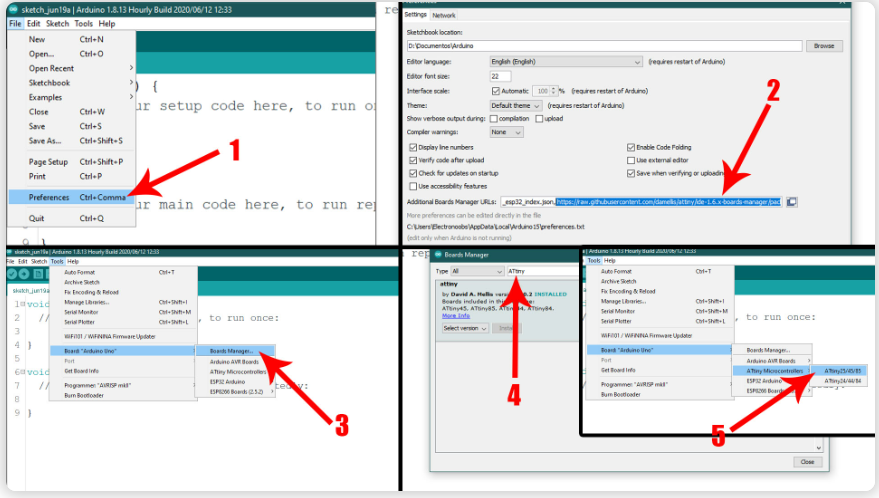879x498 pixels.
Task: Choose Close (Ctrl+W) in File menu
Action: [72, 112]
